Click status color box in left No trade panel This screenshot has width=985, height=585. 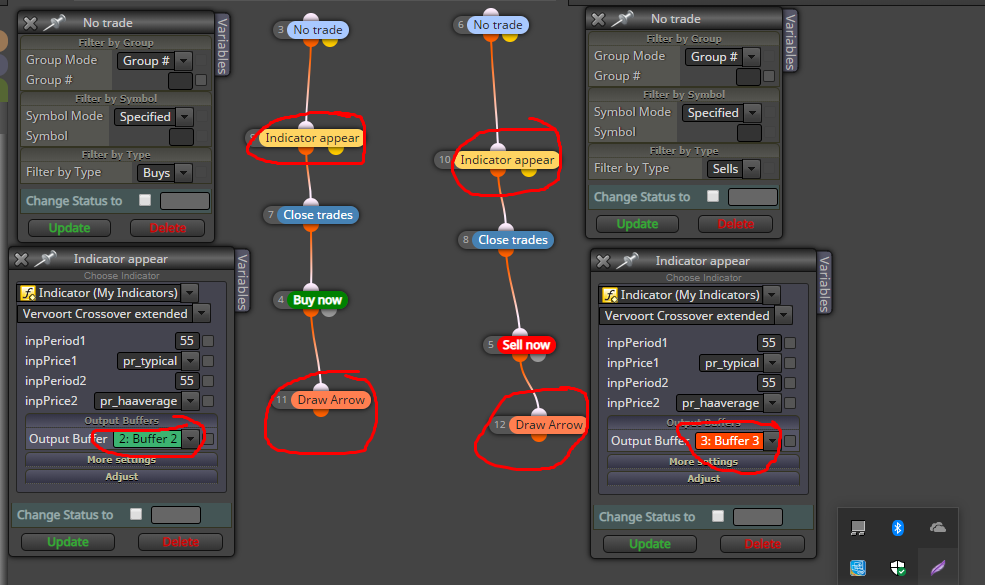point(185,200)
